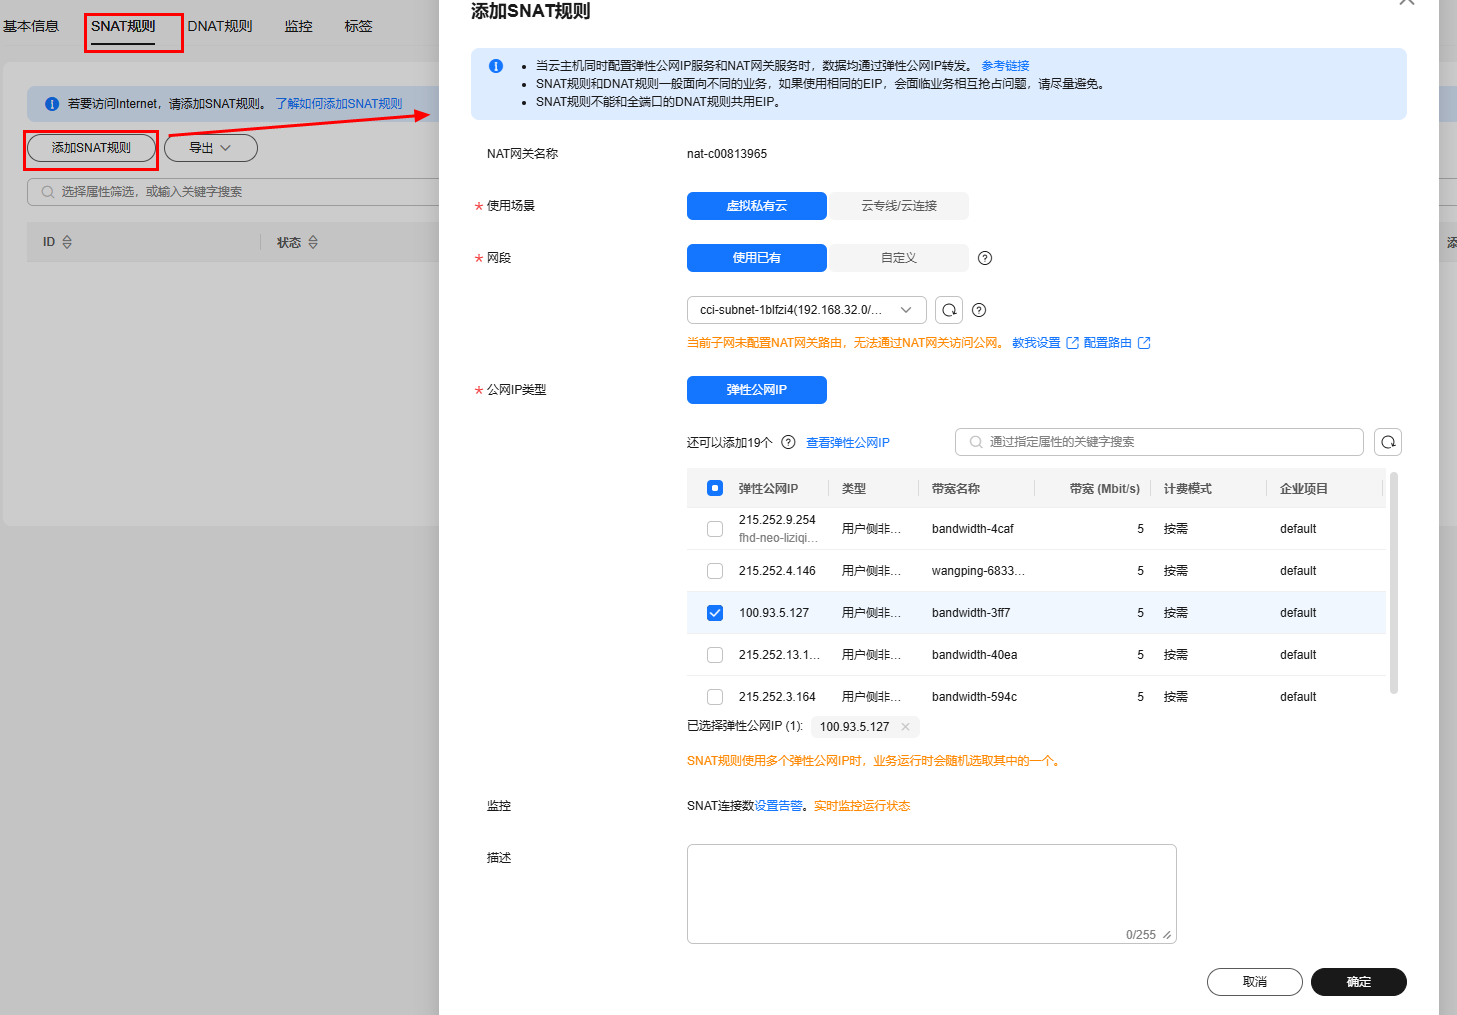Viewport: 1457px width, 1015px height.
Task: Refresh the subnet list icon
Action: click(949, 310)
